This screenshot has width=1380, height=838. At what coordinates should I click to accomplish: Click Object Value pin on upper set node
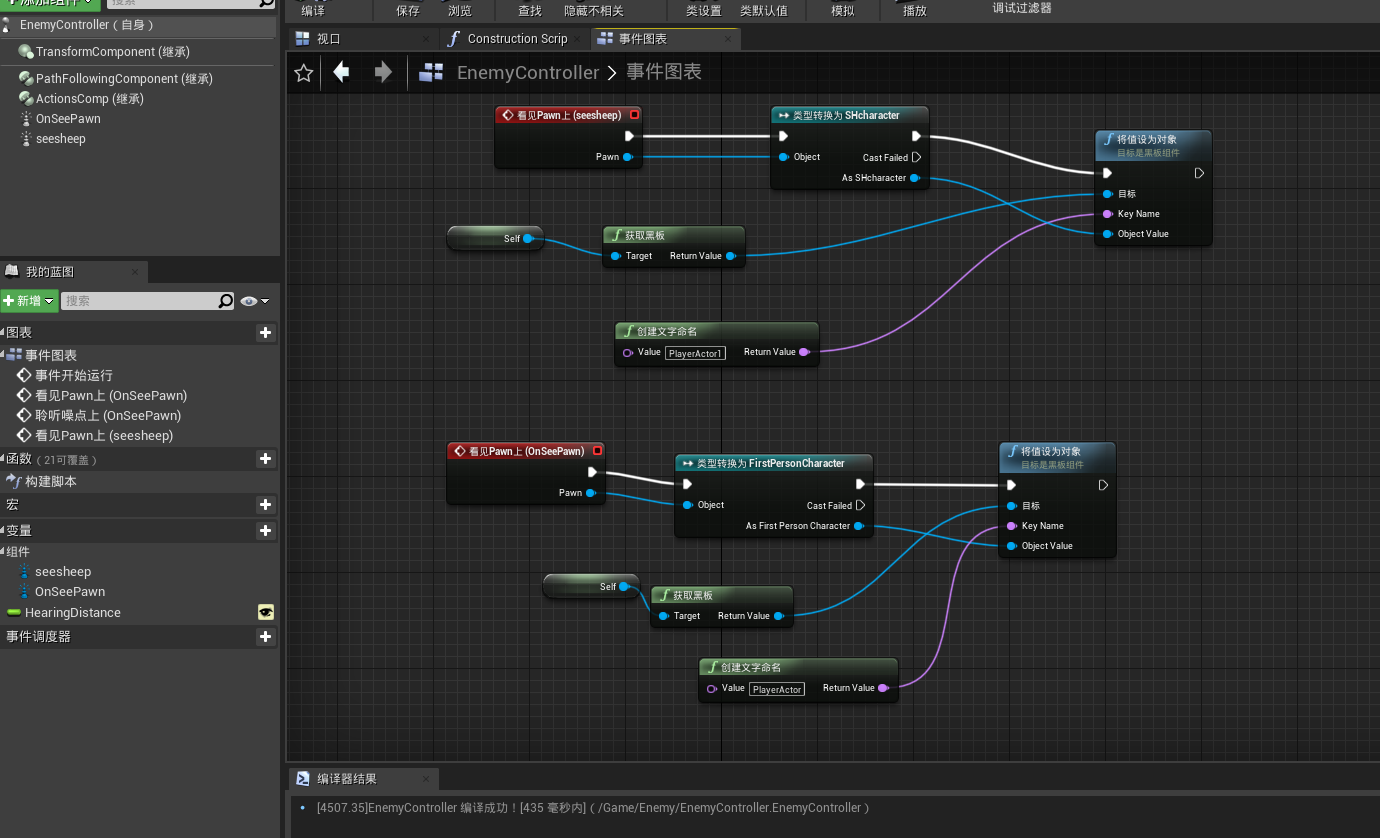click(x=1108, y=234)
